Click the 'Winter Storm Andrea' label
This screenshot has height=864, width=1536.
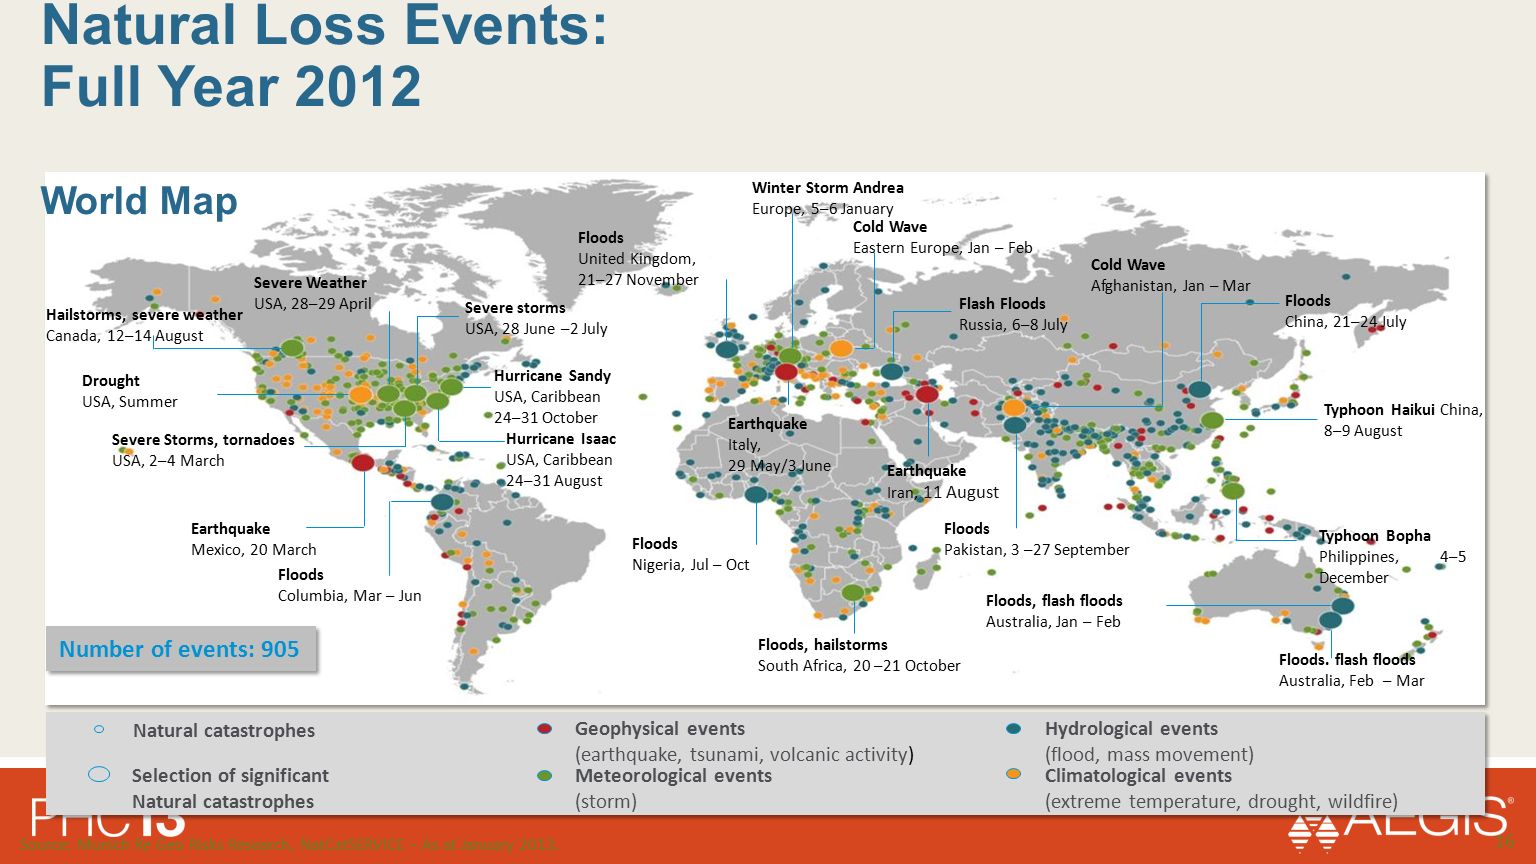828,188
